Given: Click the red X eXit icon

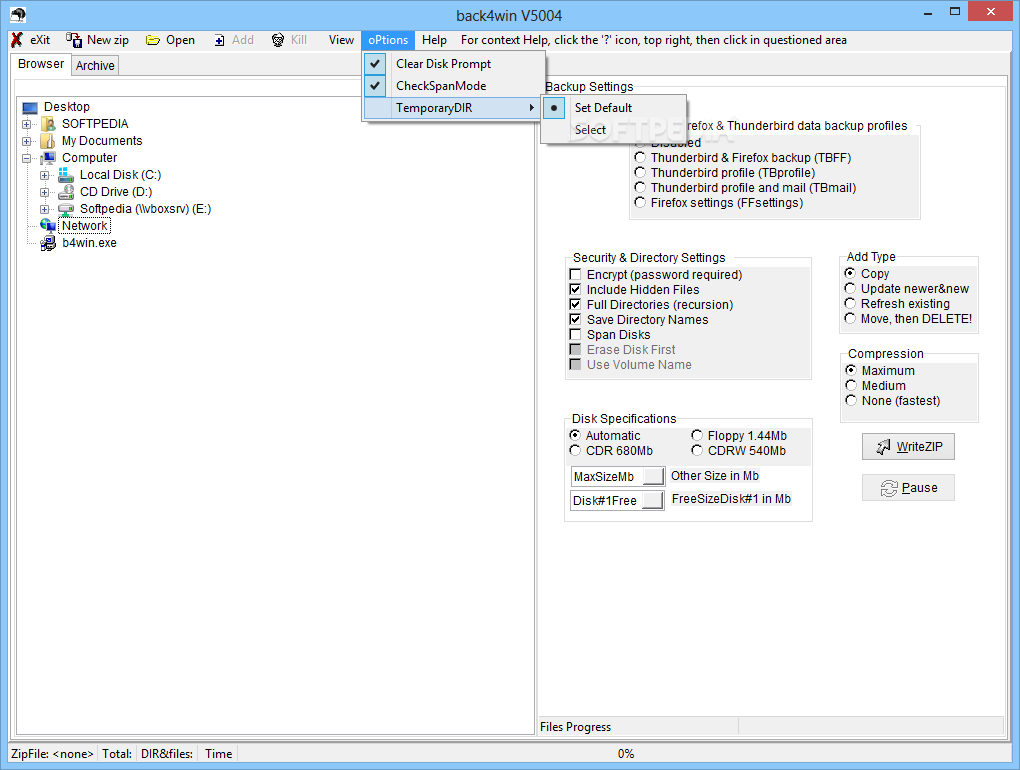Looking at the screenshot, I should pyautogui.click(x=17, y=40).
